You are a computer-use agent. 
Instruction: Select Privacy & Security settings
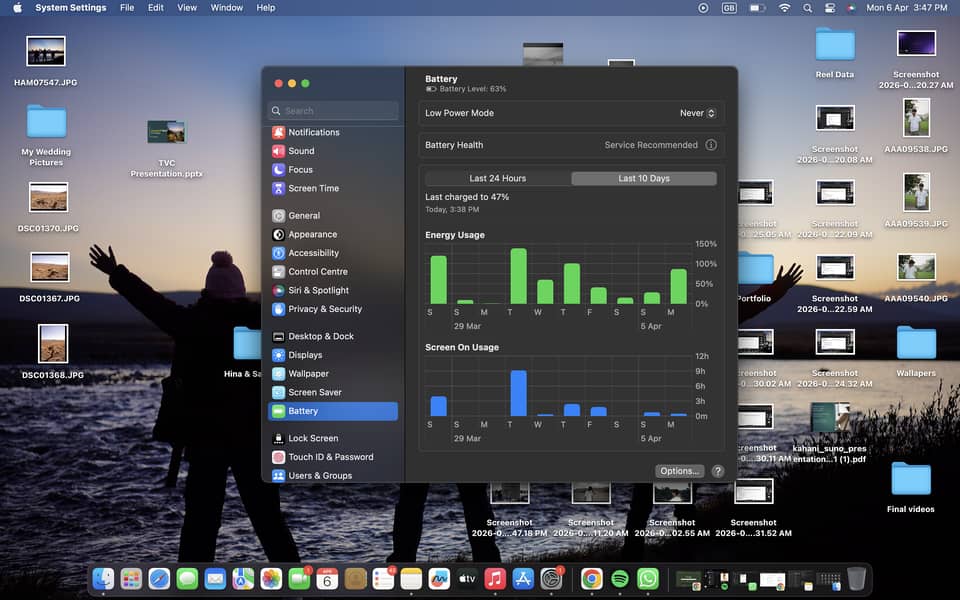coord(324,309)
